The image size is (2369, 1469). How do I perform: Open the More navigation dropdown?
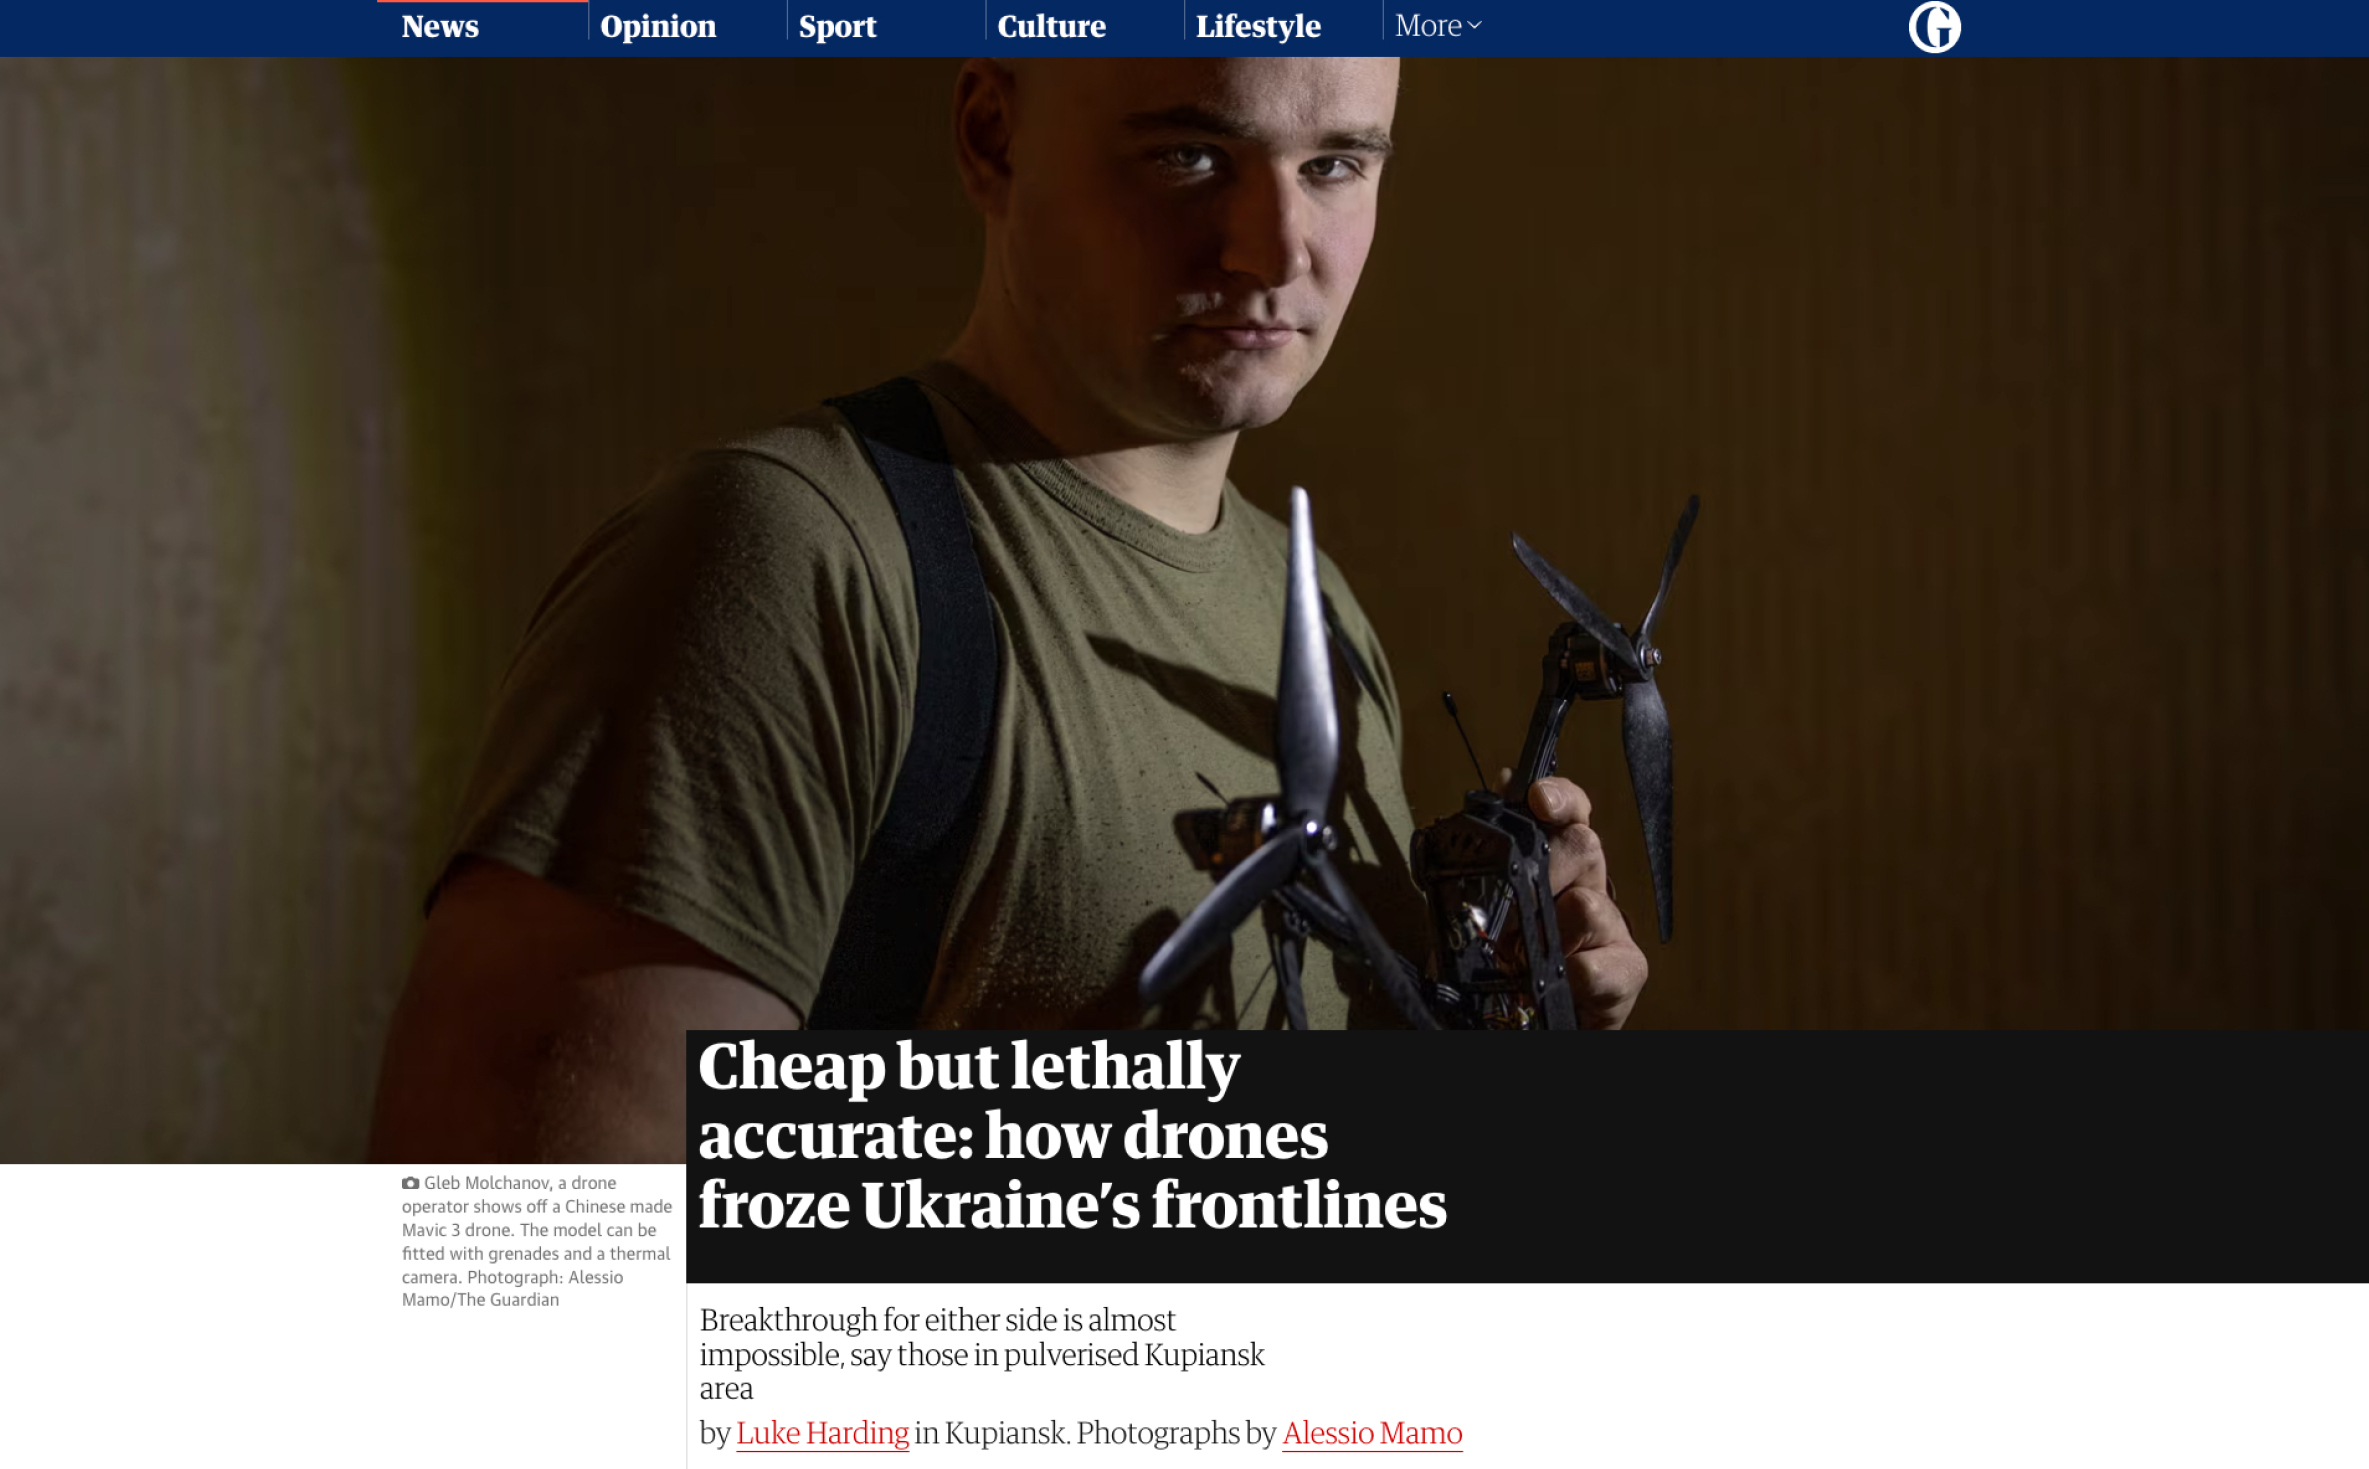1437,26
